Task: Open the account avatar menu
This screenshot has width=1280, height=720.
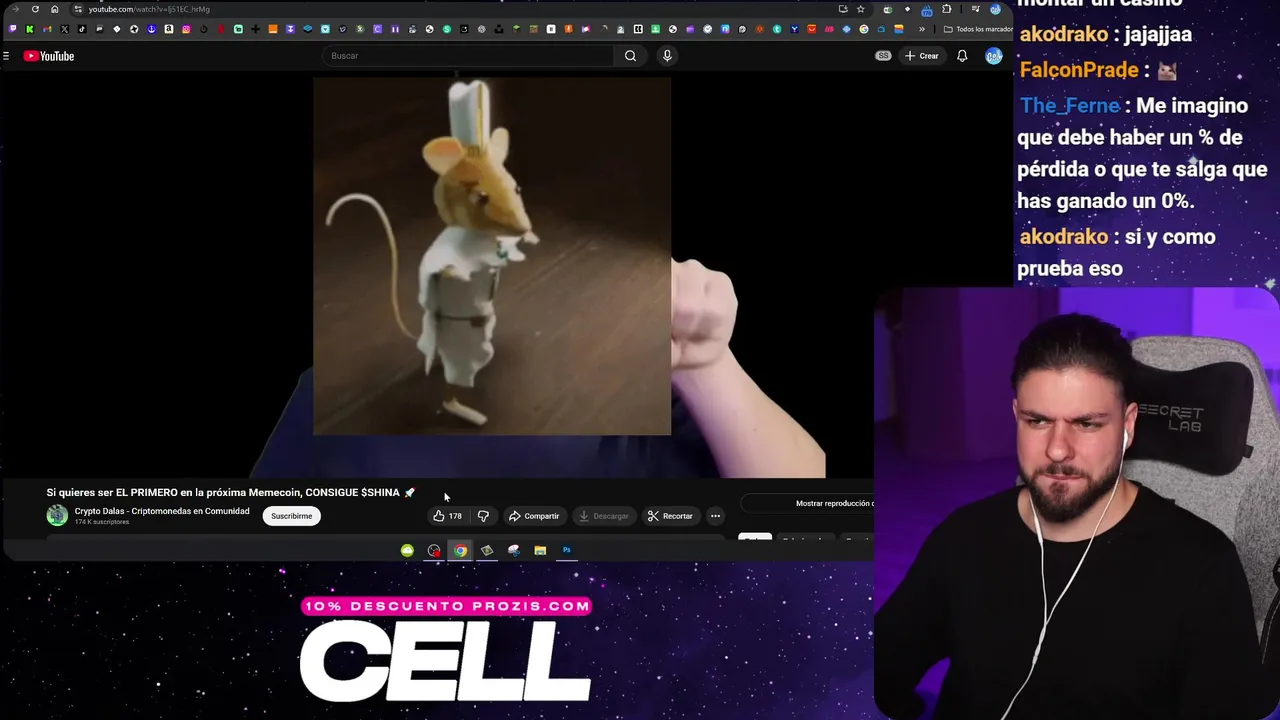Action: click(993, 56)
